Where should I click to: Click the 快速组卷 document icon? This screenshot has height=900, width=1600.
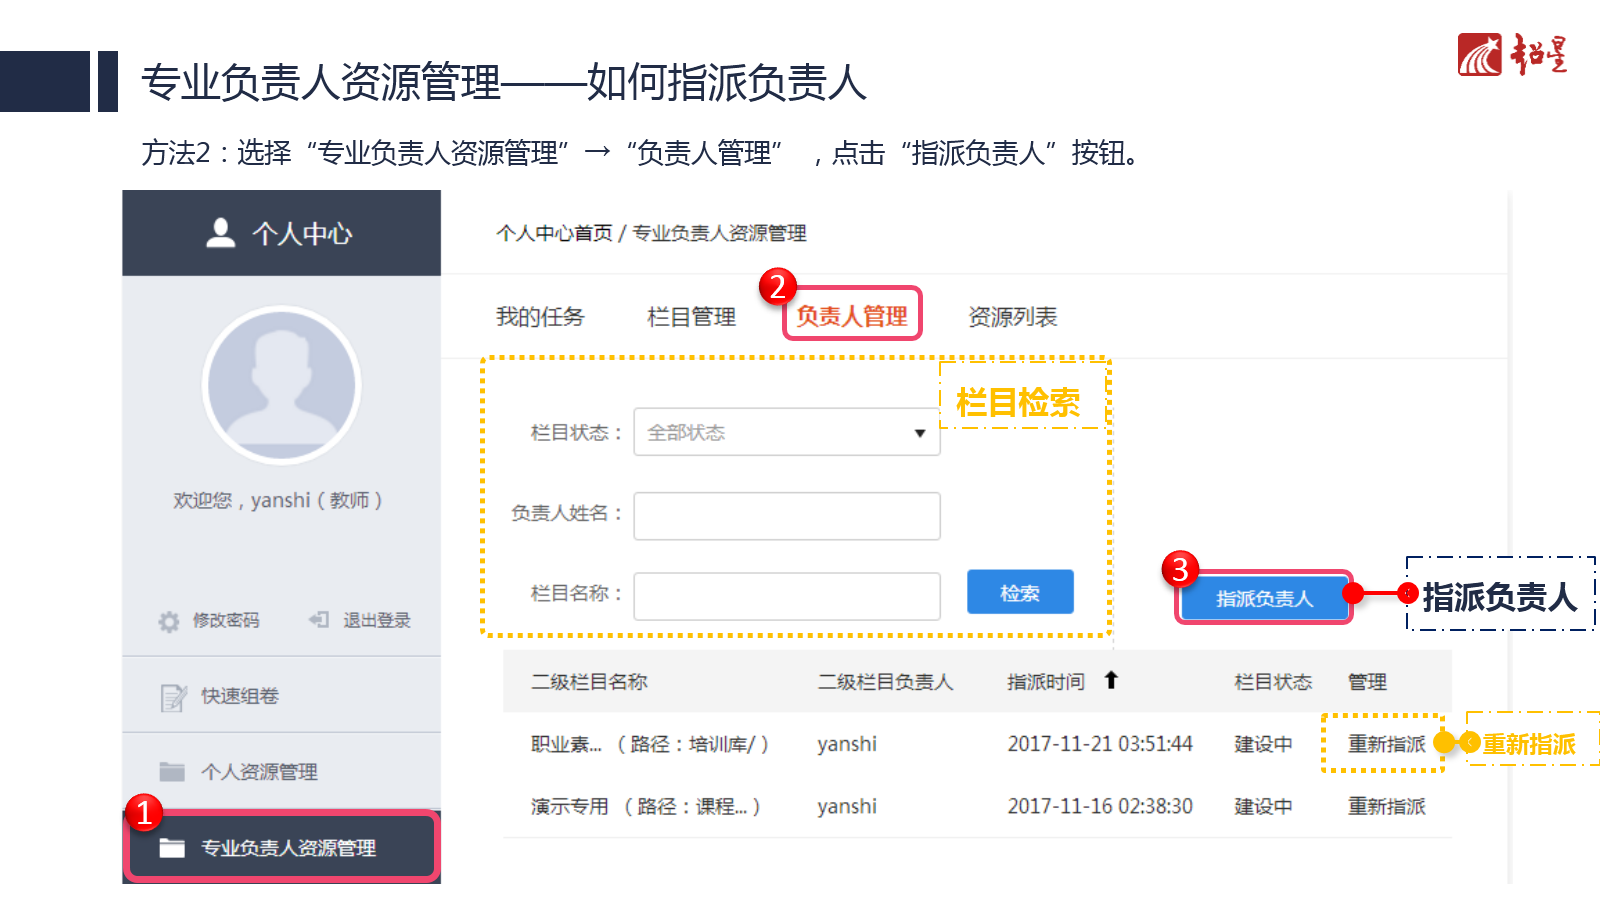pyautogui.click(x=173, y=697)
